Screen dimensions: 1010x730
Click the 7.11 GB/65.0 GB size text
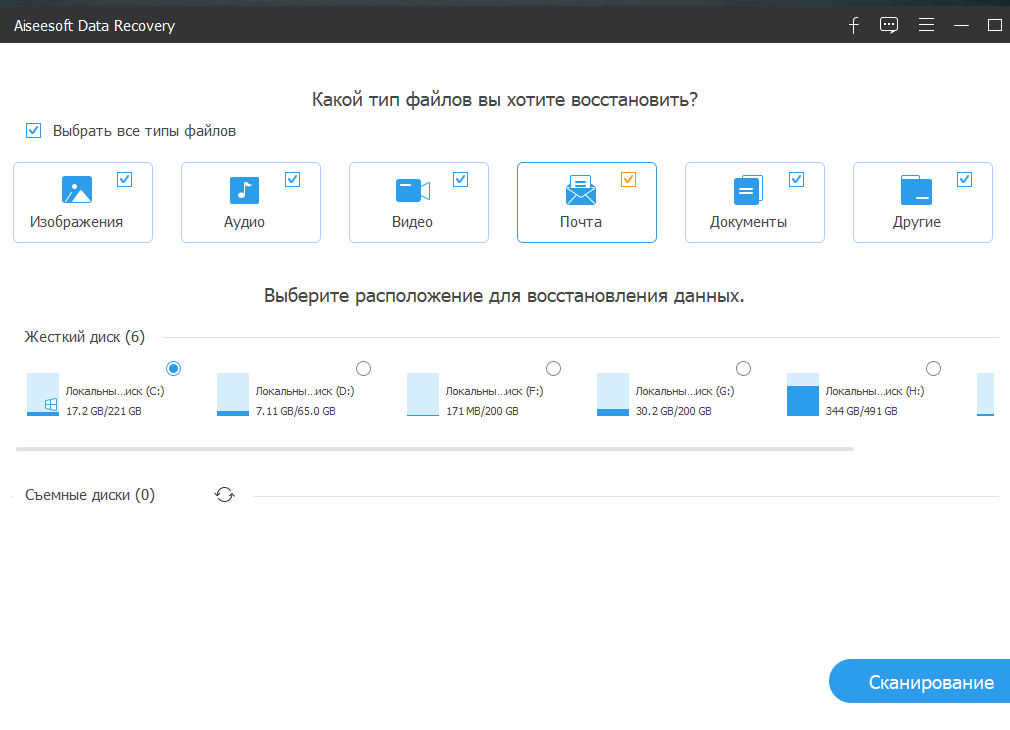coord(296,411)
